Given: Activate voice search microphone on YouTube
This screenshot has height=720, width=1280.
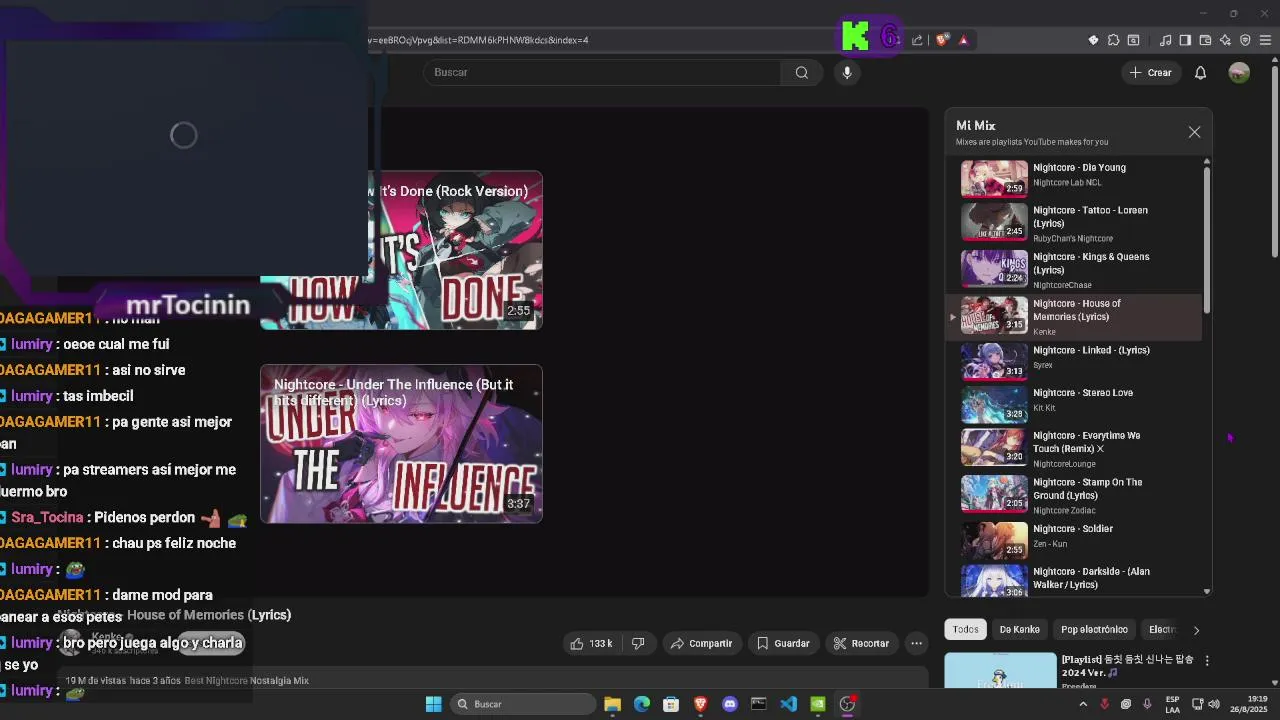Looking at the screenshot, I should pos(847,72).
